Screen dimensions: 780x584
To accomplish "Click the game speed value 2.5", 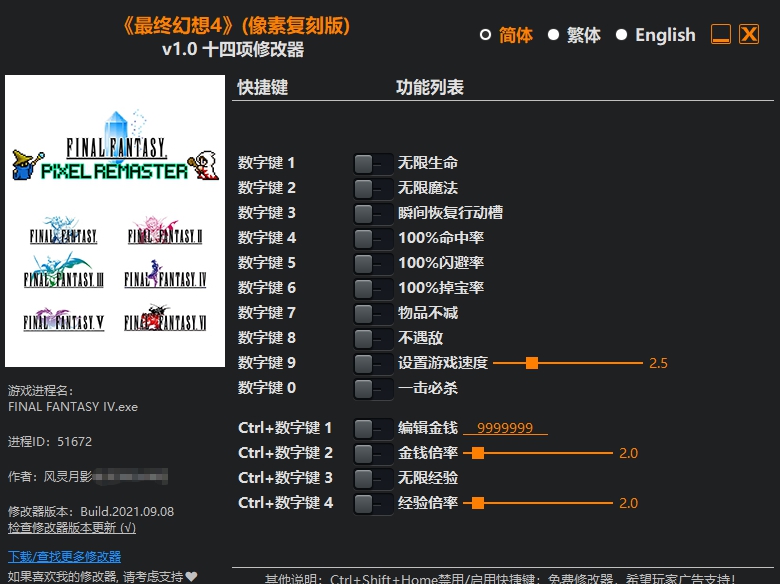I will (x=658, y=363).
